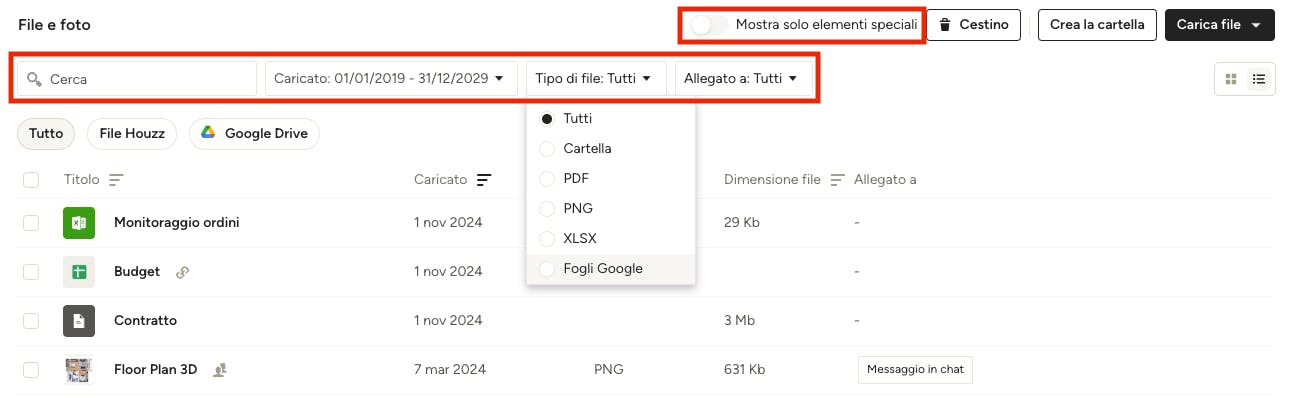
Task: Sort by Dimensione file sort icon
Action: click(x=838, y=180)
